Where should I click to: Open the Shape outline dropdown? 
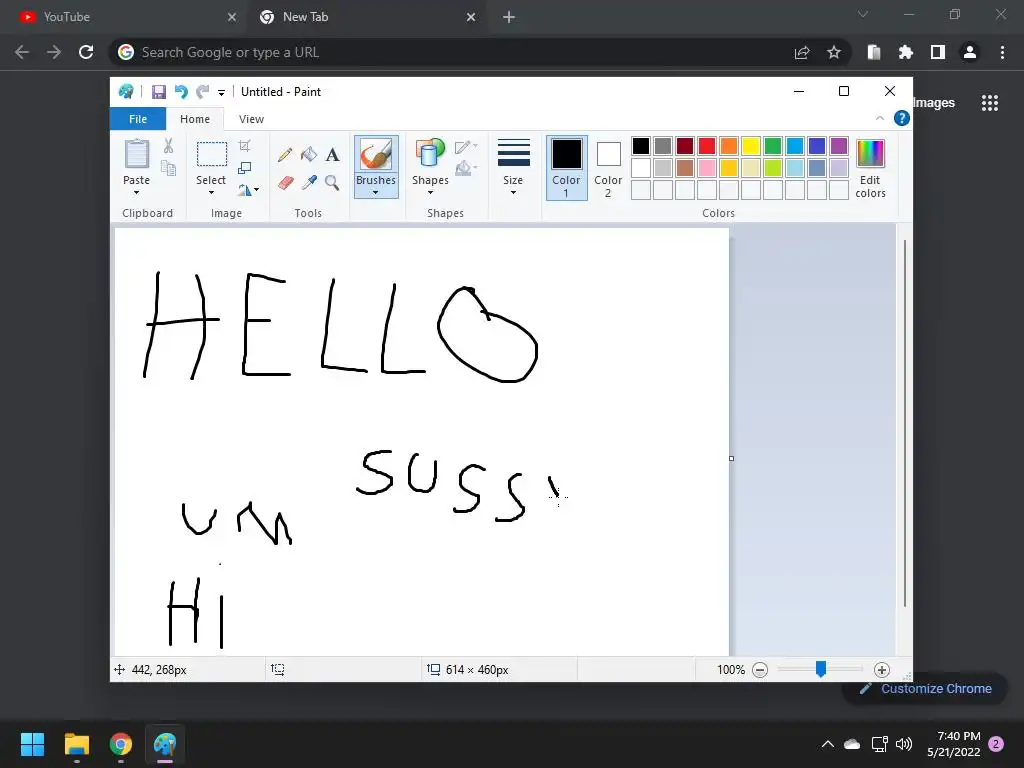click(466, 147)
